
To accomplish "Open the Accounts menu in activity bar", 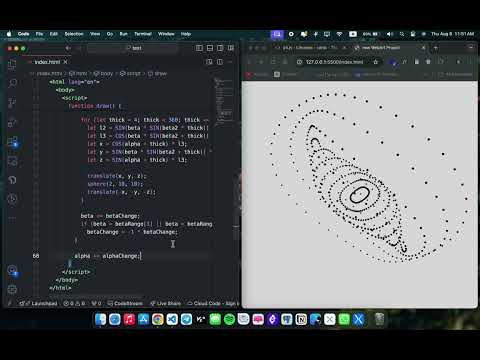I will tap(12, 270).
